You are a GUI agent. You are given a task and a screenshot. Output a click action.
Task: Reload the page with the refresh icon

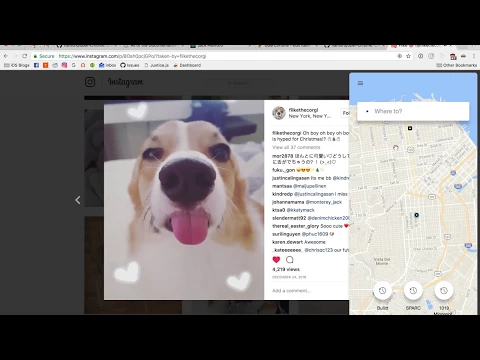pyautogui.click(x=25, y=56)
